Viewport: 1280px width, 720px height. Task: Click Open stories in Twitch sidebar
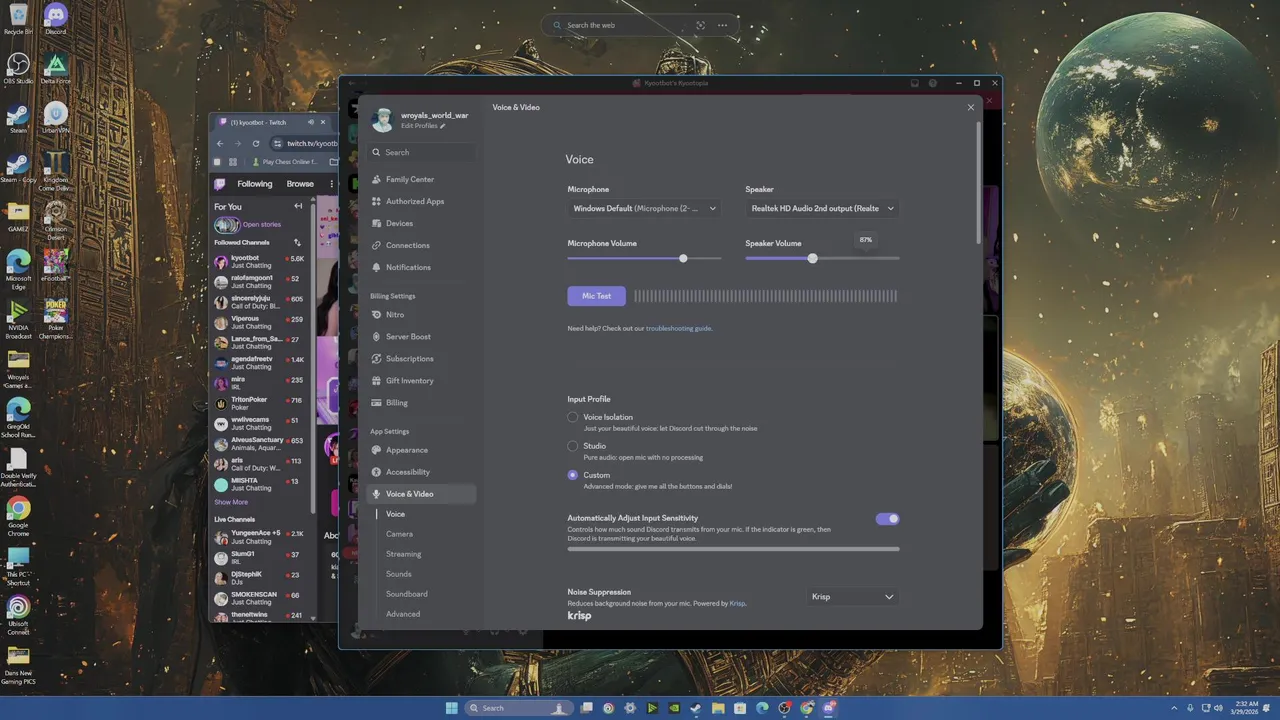pos(262,225)
